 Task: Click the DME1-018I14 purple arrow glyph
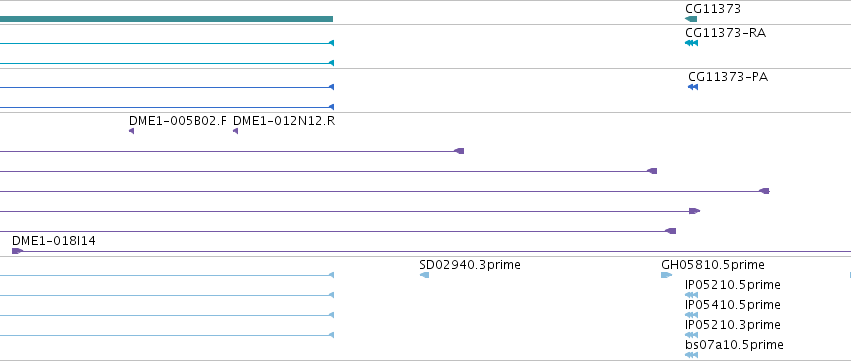click(17, 251)
